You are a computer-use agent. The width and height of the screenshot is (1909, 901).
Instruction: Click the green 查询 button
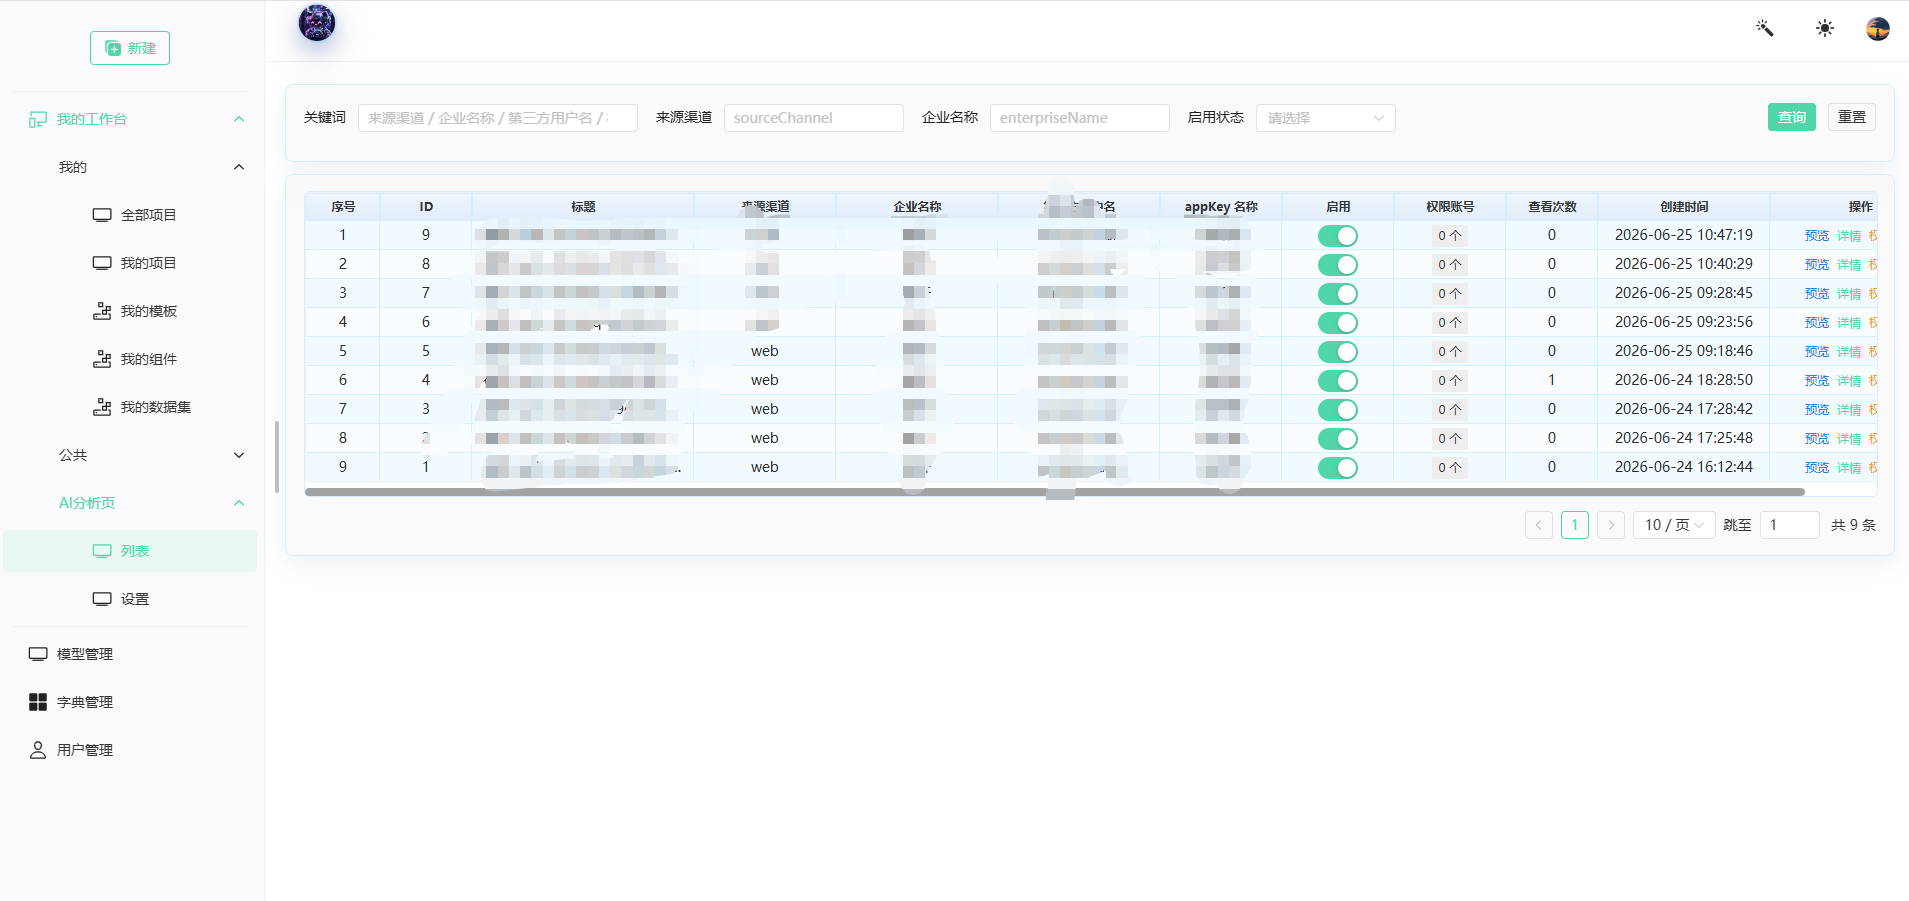coord(1791,117)
